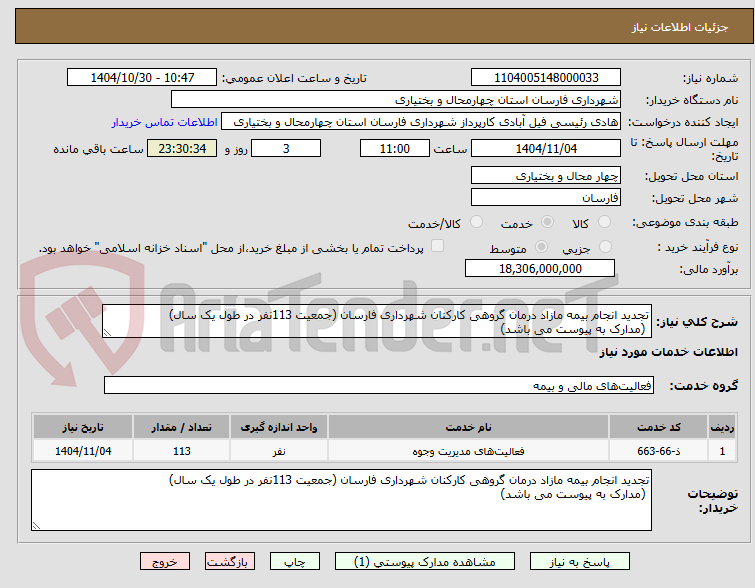
Task: Click the announcement date field 1404/10/30 - 10:47
Action: (x=142, y=78)
